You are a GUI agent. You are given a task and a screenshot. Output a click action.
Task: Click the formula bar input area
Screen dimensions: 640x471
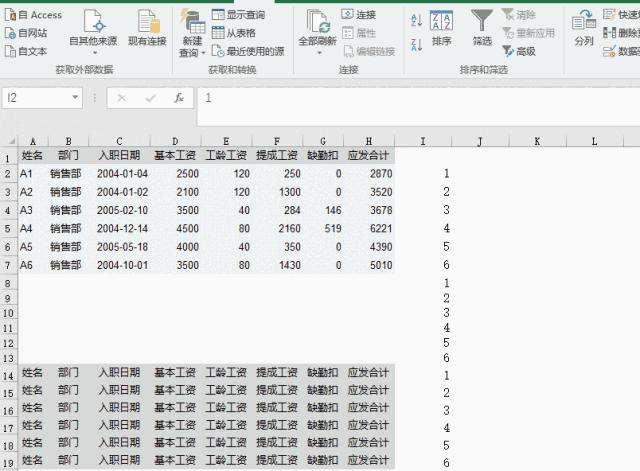[x=418, y=107]
